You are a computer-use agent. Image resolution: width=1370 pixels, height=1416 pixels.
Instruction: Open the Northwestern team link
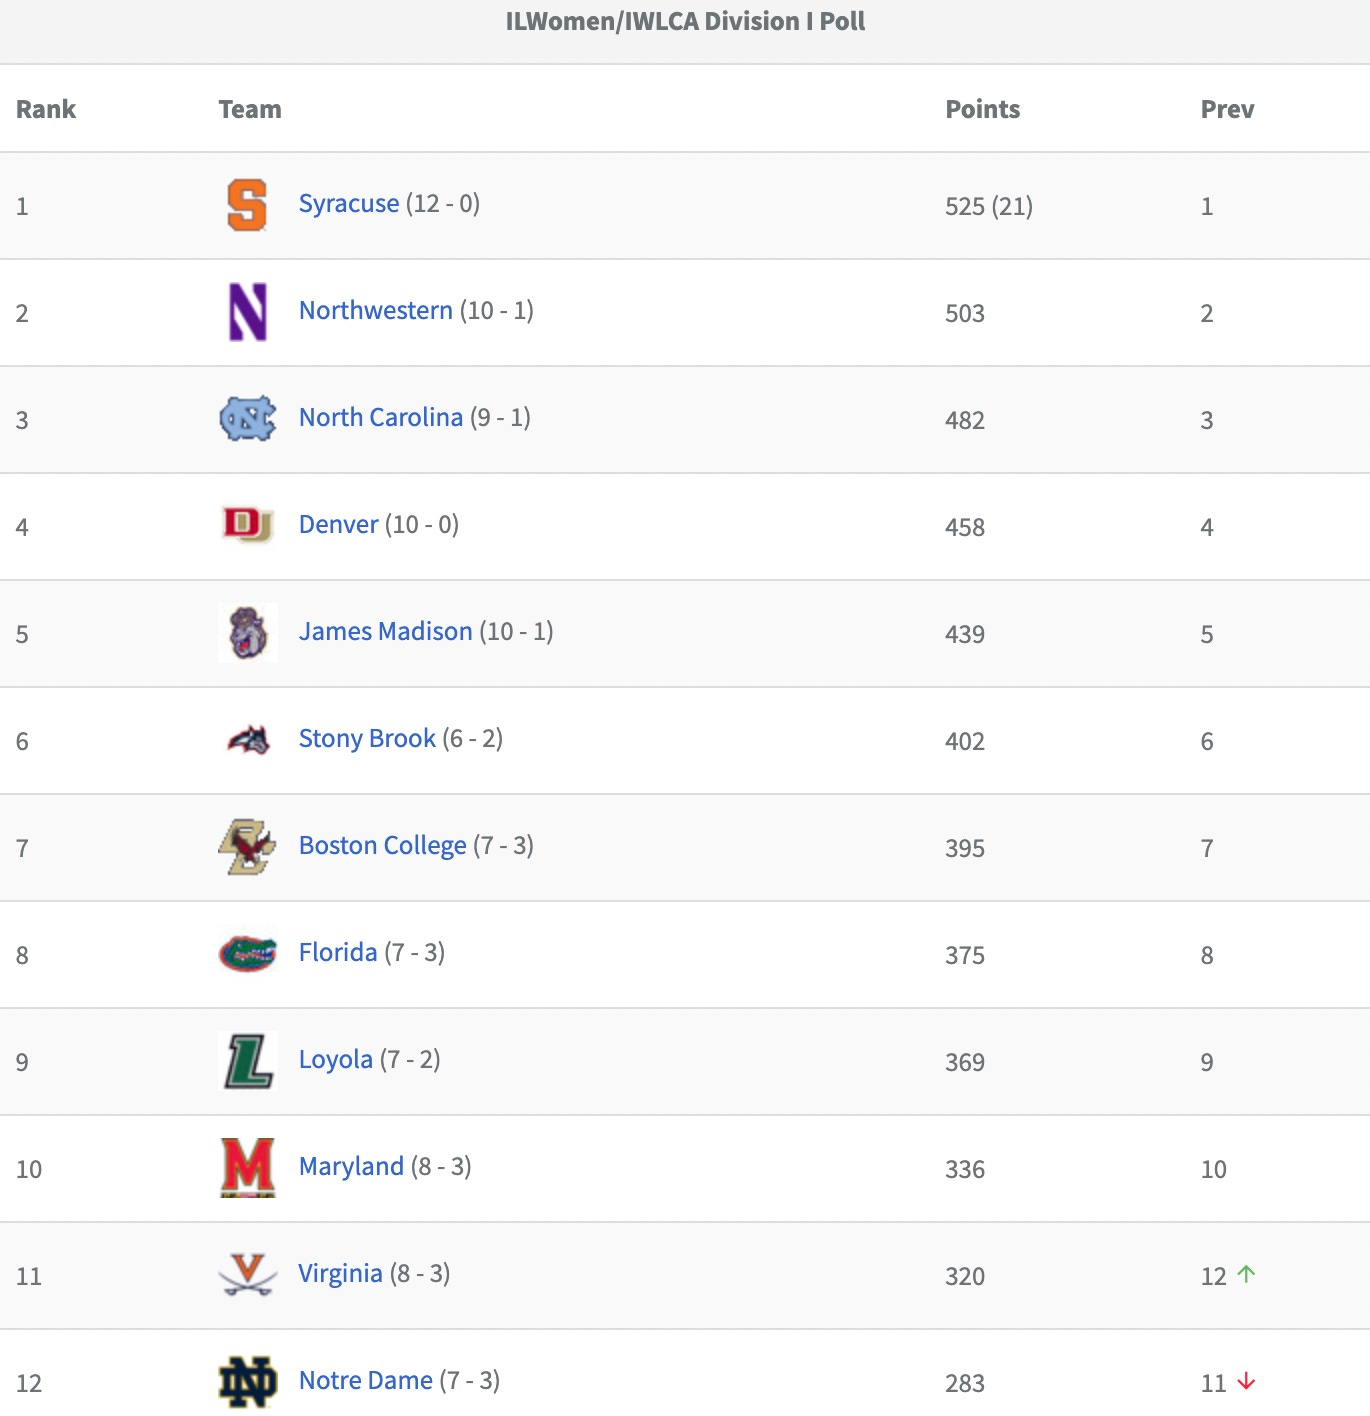(x=376, y=310)
